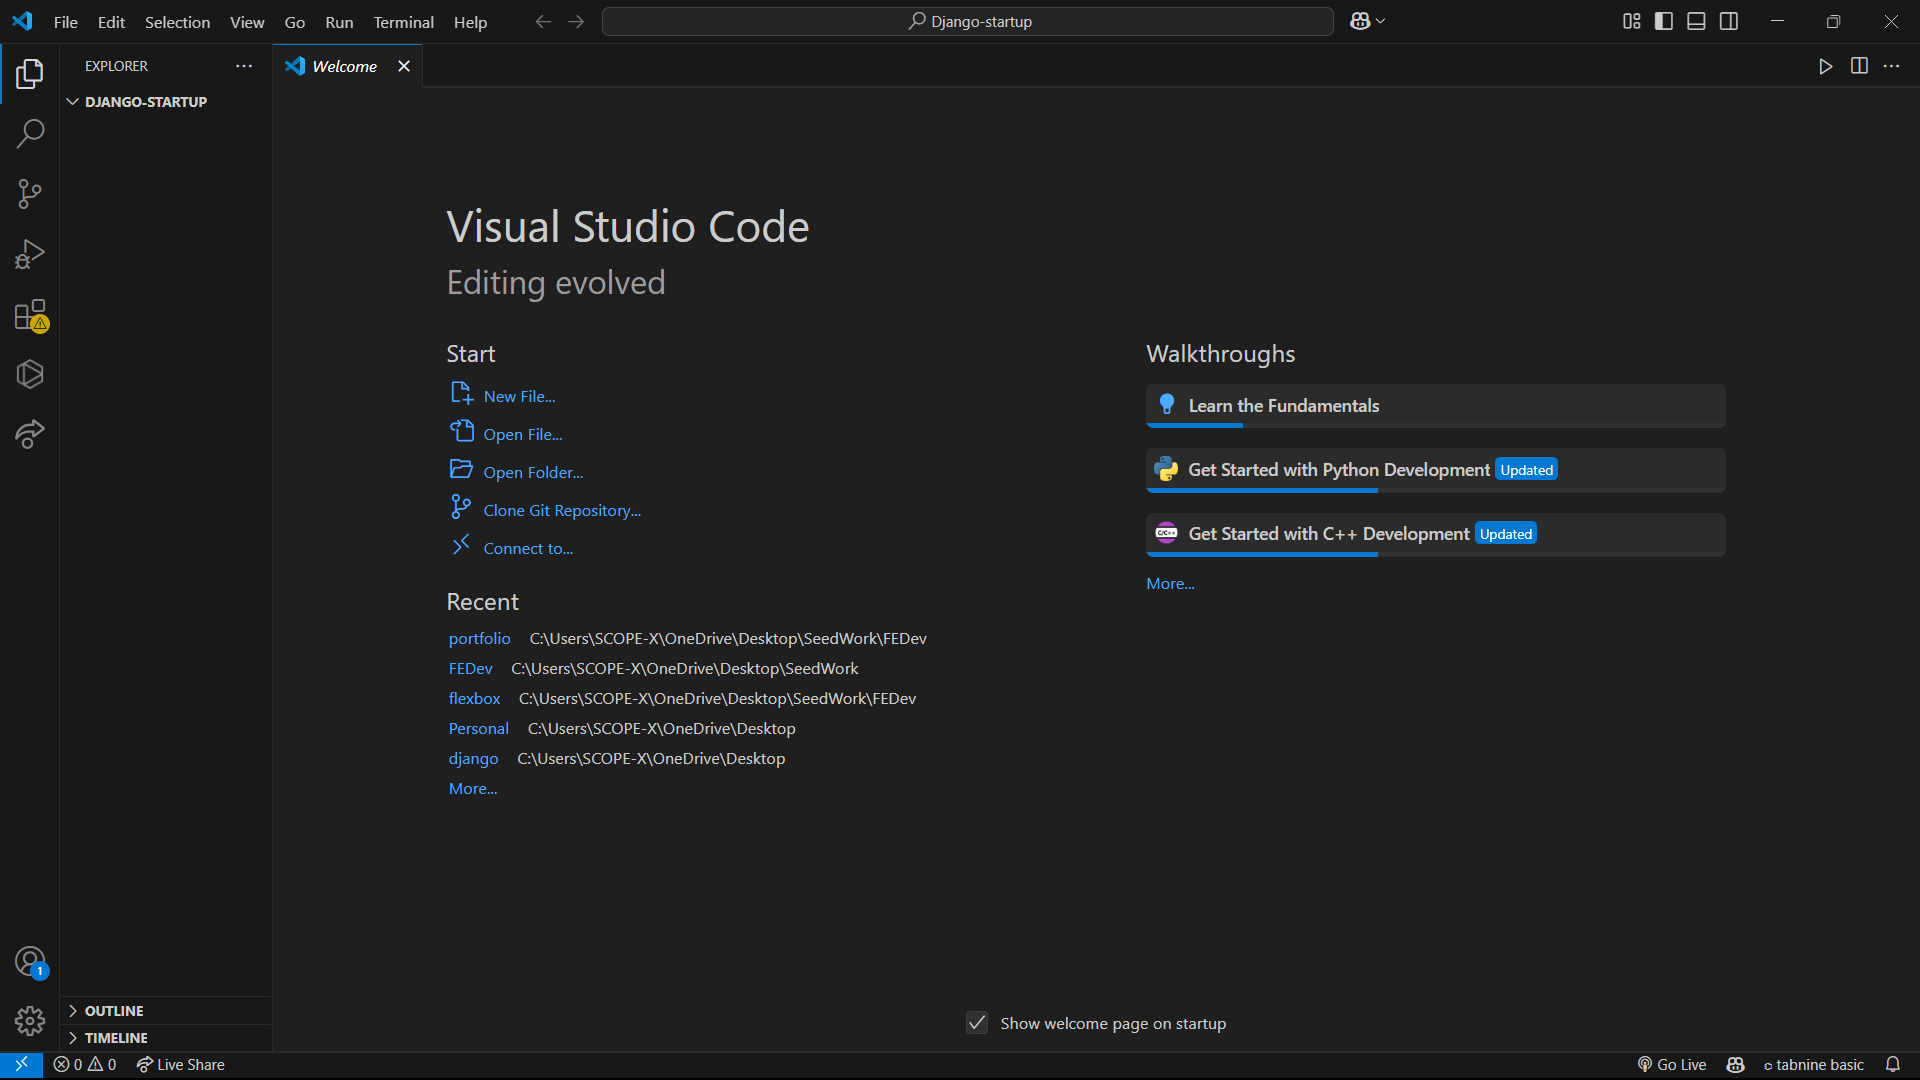
Task: Click Clone Git Repository... link
Action: [x=562, y=510]
